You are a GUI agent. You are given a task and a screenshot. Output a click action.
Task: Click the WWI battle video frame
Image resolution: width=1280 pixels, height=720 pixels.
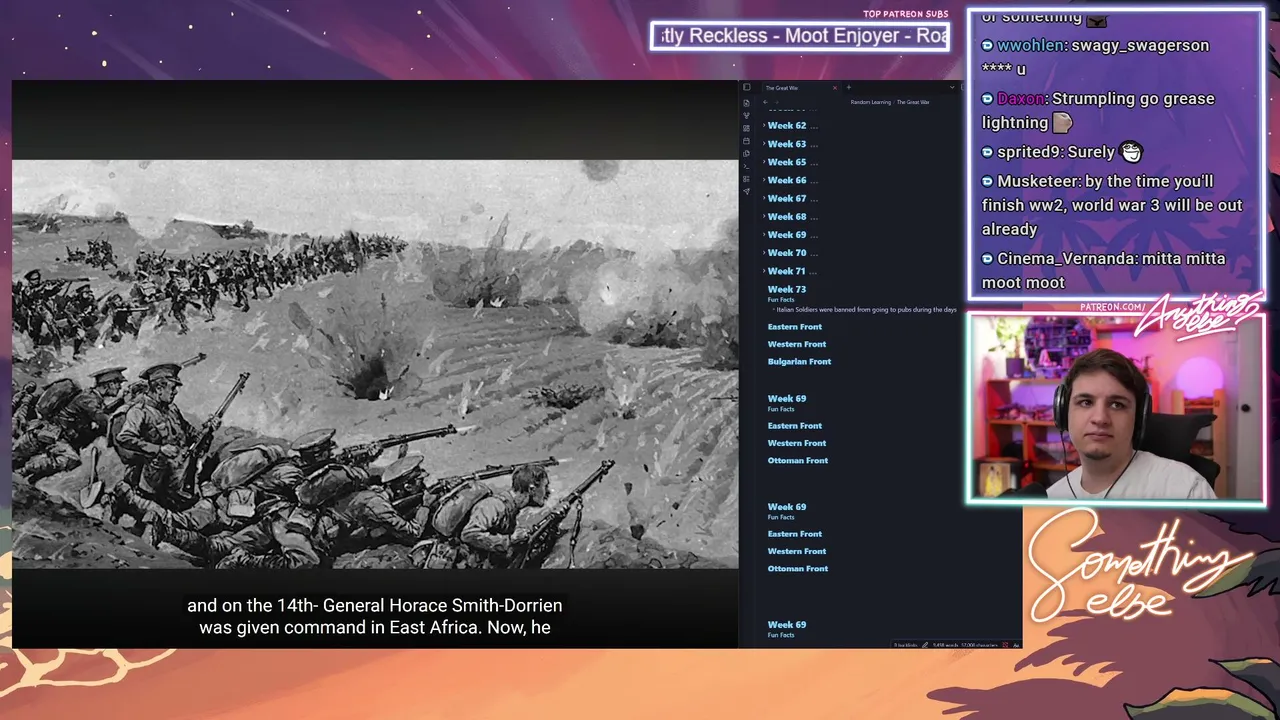[375, 364]
